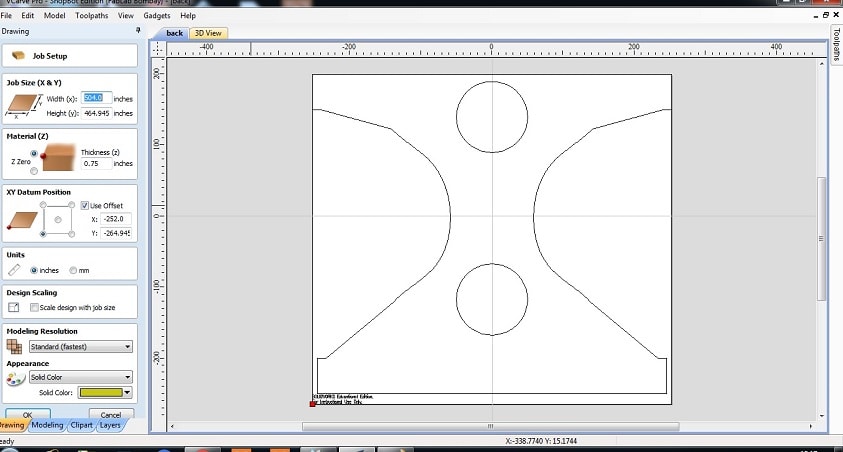Screen dimensions: 843x452
Task: Select center XY datum position
Action: coord(58,219)
